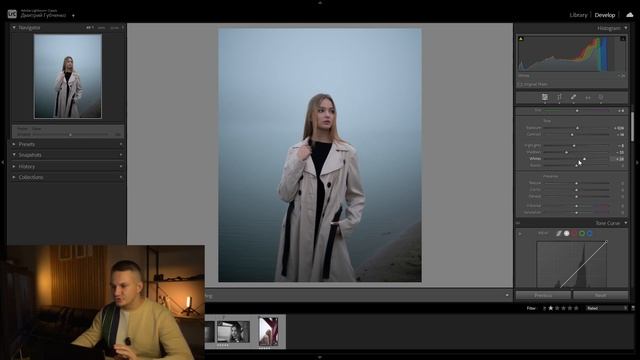Image resolution: width=640 pixels, height=360 pixels.
Task: Adjust the Whites slider handle
Action: click(584, 159)
